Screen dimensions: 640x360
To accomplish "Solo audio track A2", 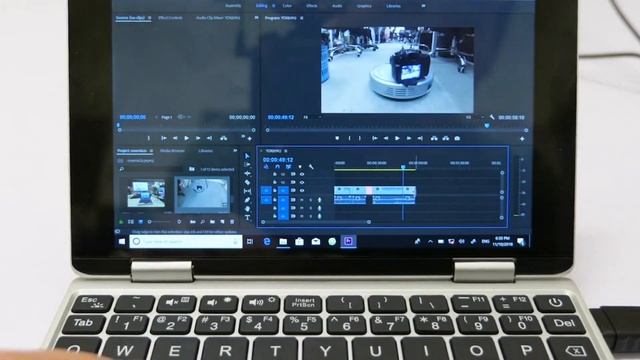I will [x=310, y=208].
